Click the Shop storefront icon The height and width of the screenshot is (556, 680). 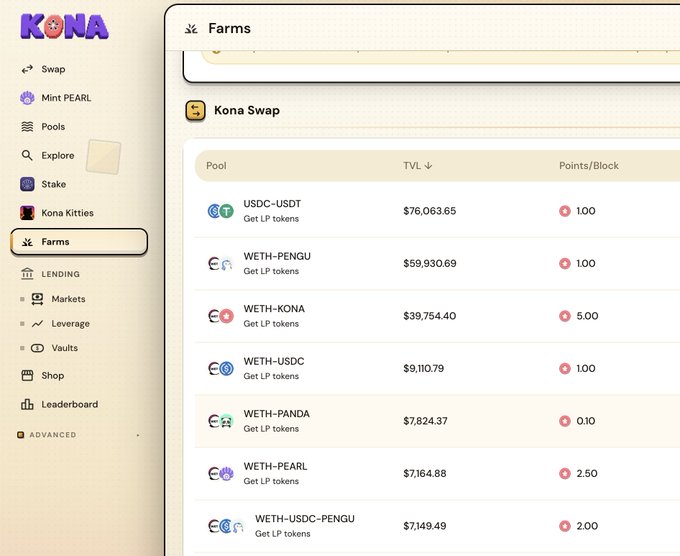[27, 376]
